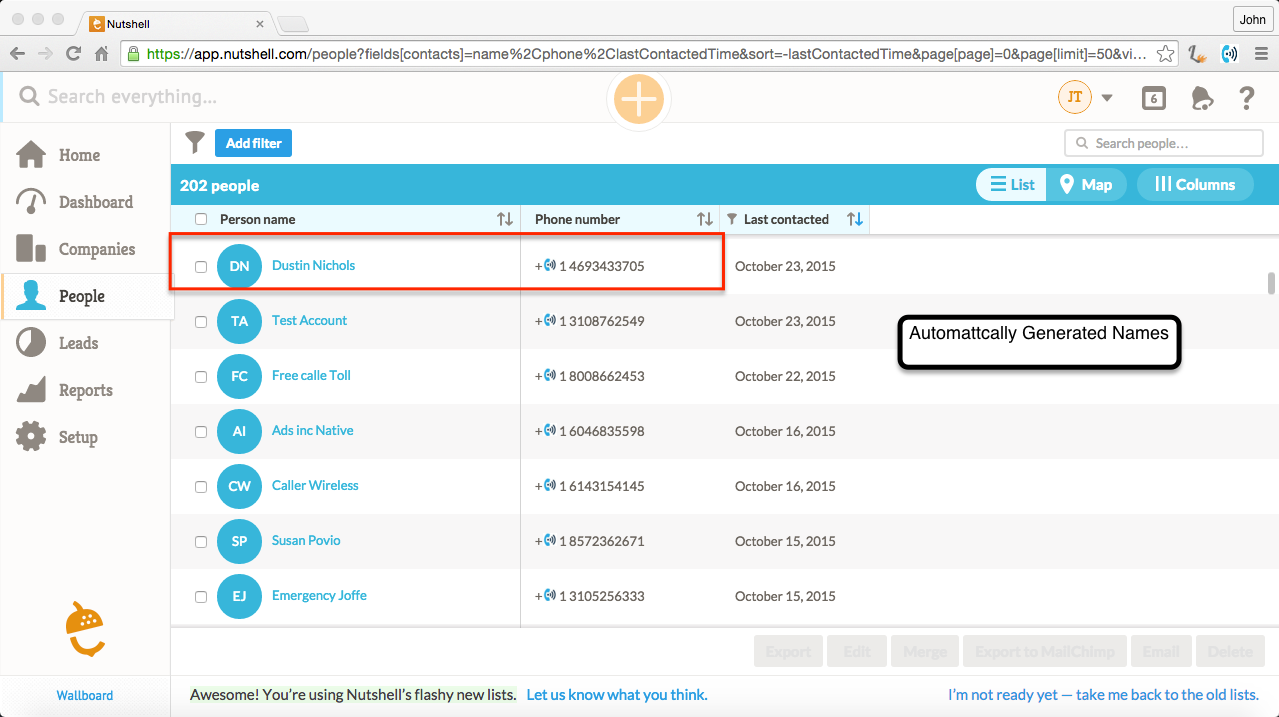The image size is (1279, 717).
Task: Click the Nutshell acorn logo
Action: tap(84, 630)
